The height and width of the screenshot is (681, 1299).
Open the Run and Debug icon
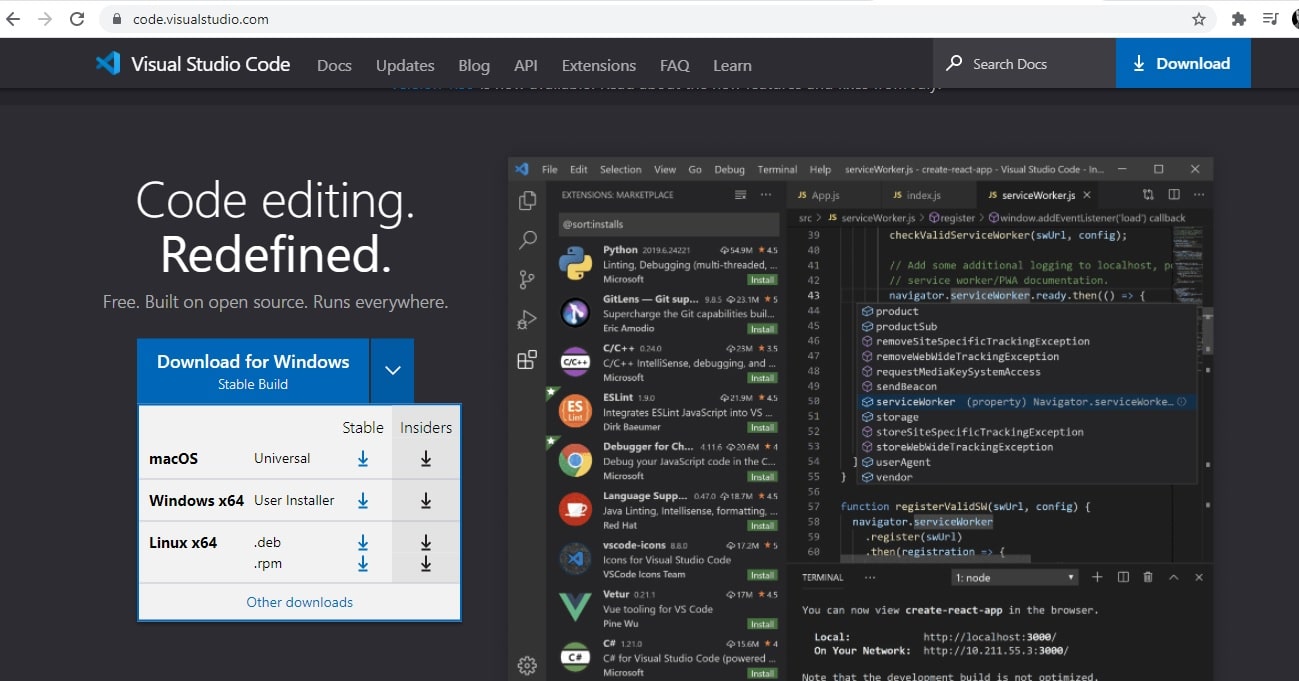(527, 319)
